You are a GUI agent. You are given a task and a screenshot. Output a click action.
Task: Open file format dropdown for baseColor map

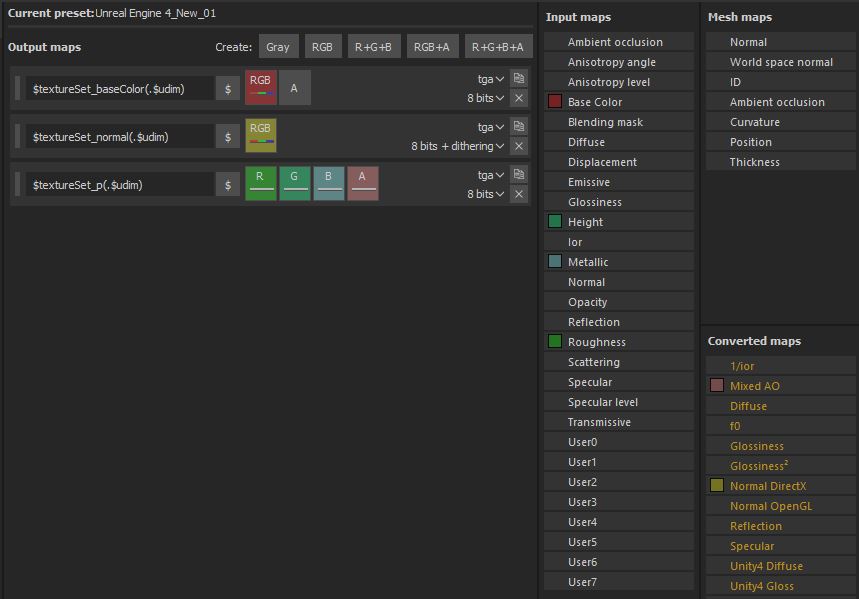[490, 79]
